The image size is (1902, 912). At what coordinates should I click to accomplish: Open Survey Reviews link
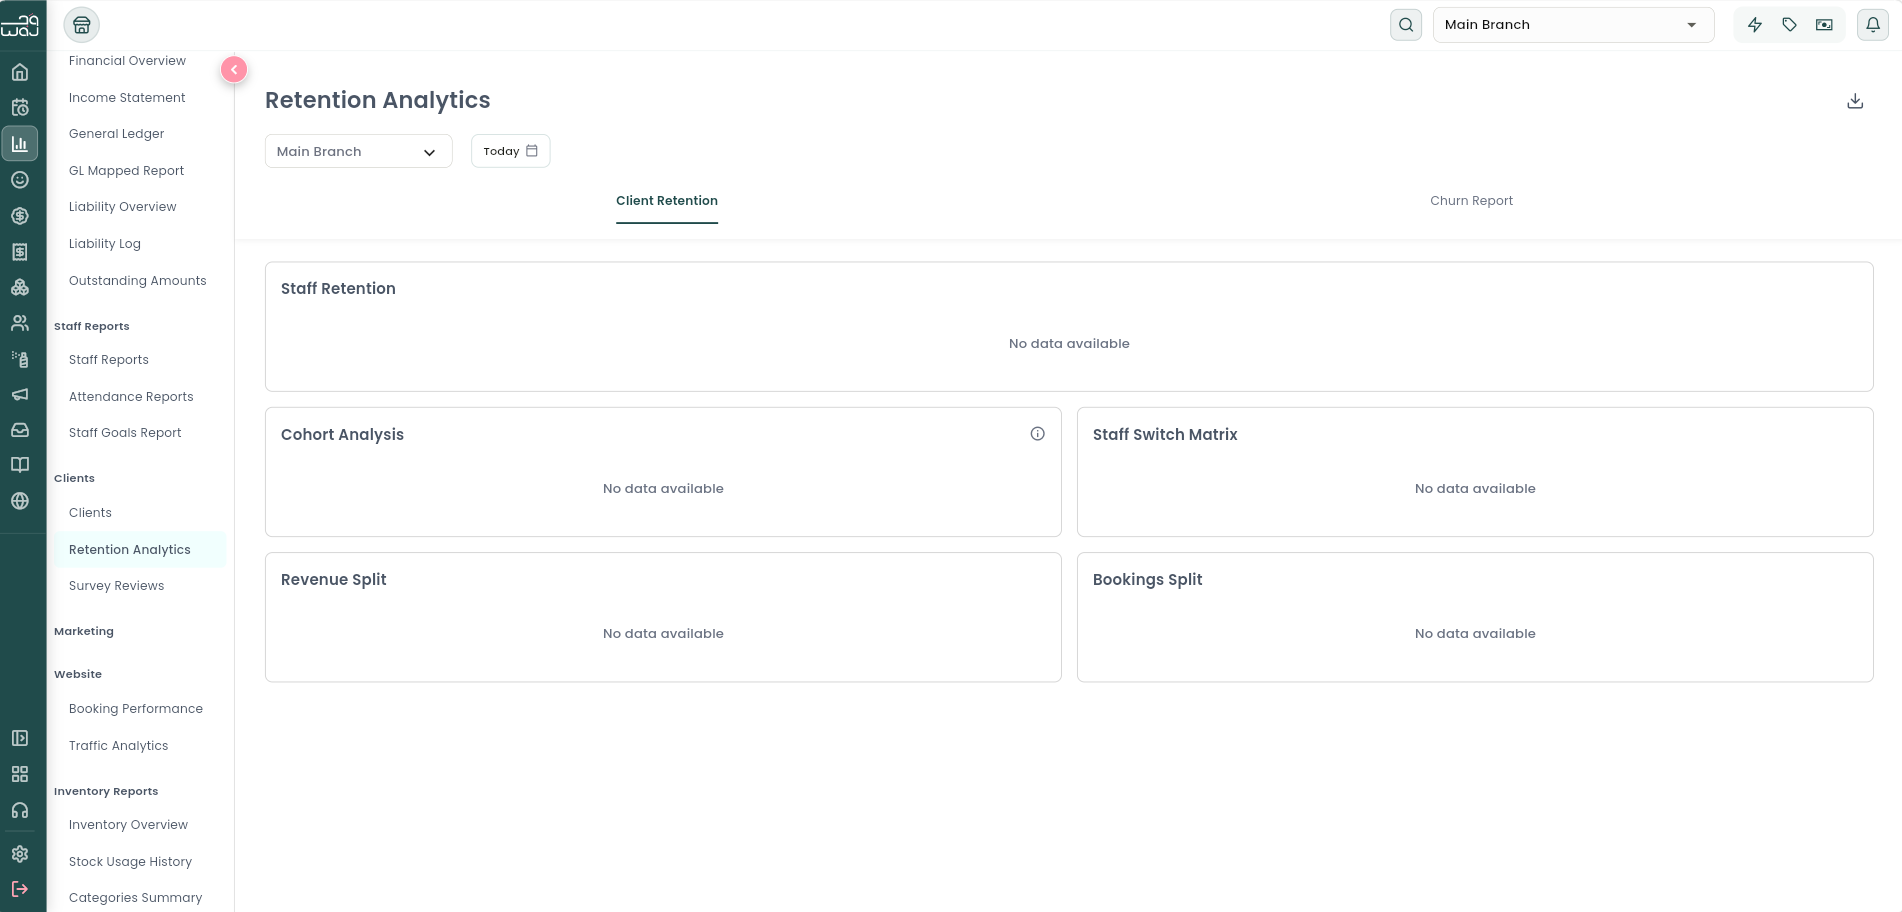tap(116, 586)
